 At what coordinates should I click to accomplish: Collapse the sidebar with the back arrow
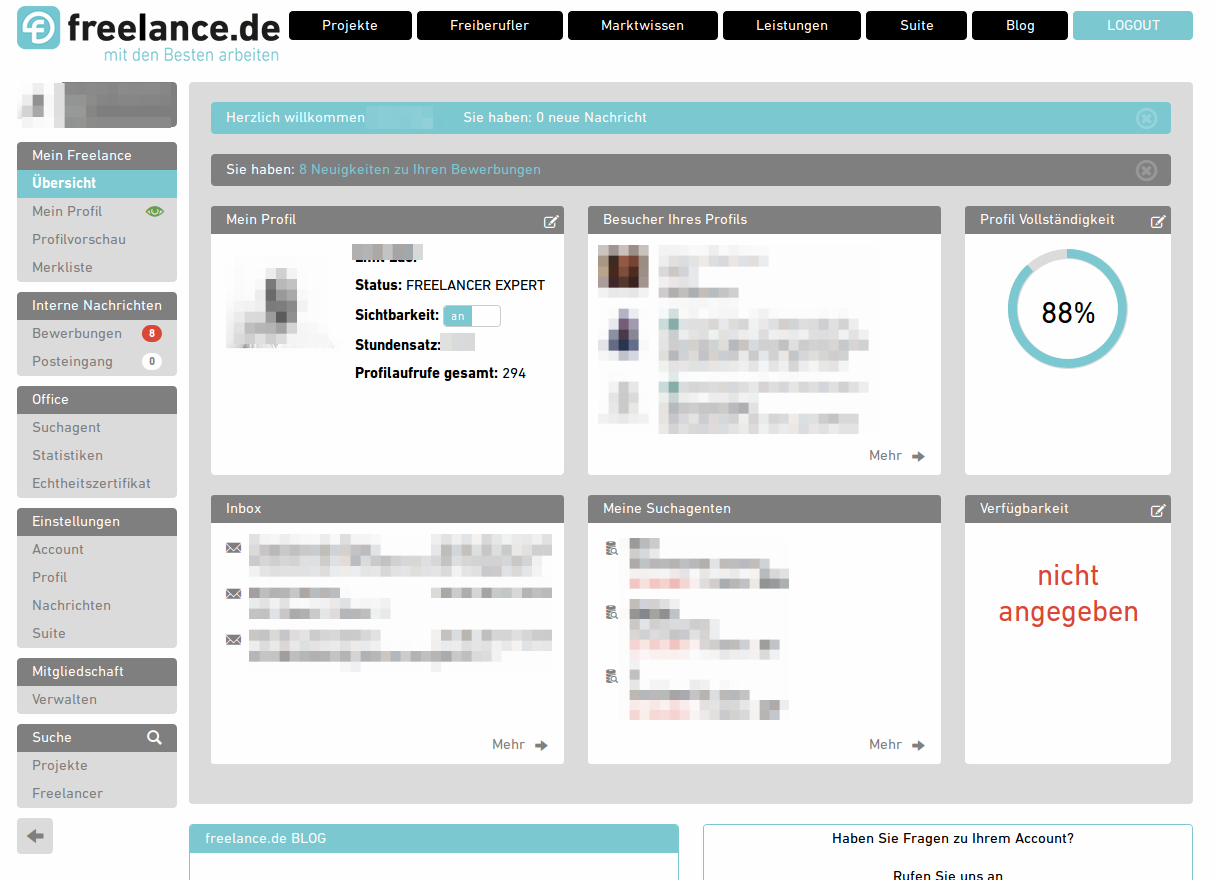click(x=35, y=836)
